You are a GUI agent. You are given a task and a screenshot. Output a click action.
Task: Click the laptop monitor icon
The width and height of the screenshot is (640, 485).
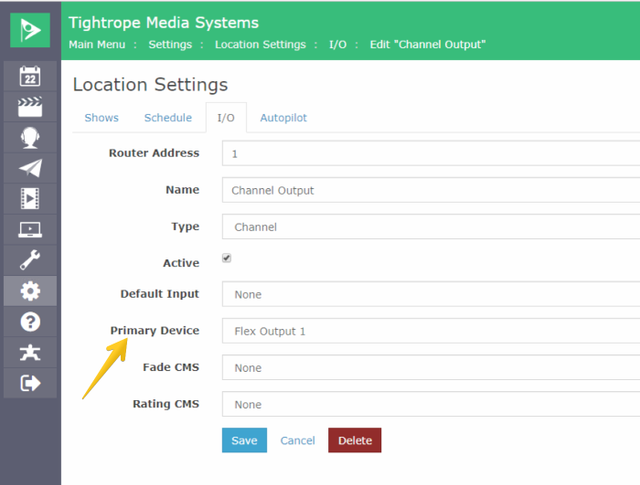[30, 229]
